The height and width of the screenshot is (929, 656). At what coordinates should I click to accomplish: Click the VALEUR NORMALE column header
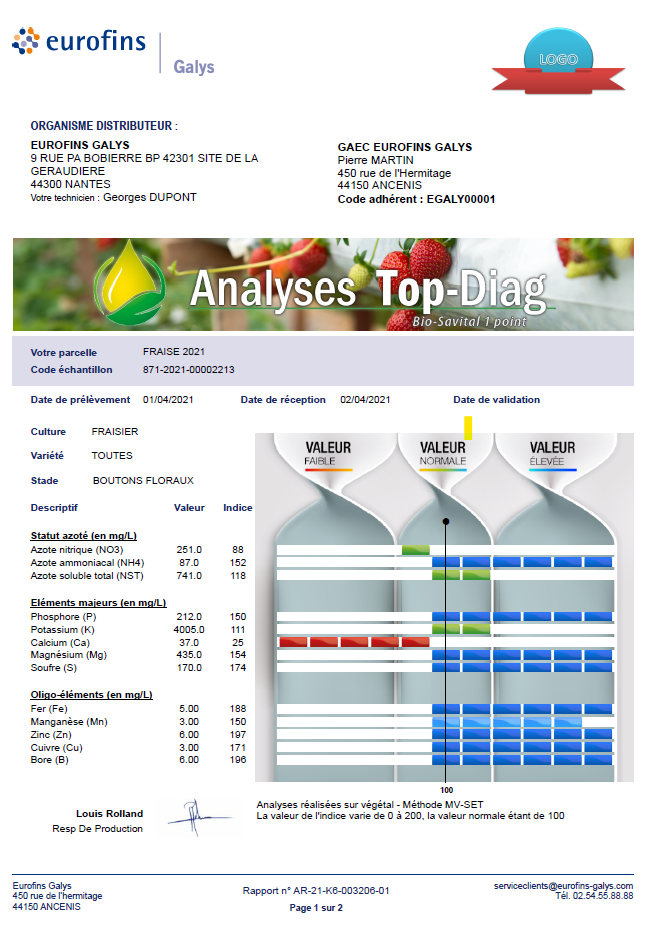click(x=443, y=454)
